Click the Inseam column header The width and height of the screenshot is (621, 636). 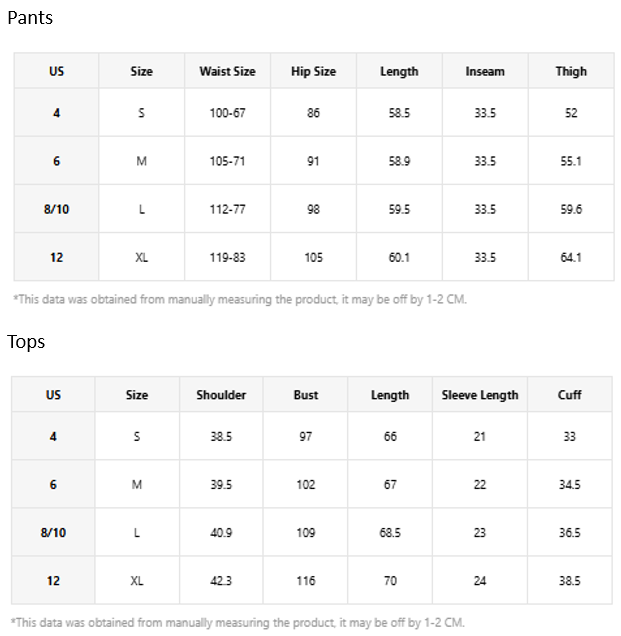(485, 71)
